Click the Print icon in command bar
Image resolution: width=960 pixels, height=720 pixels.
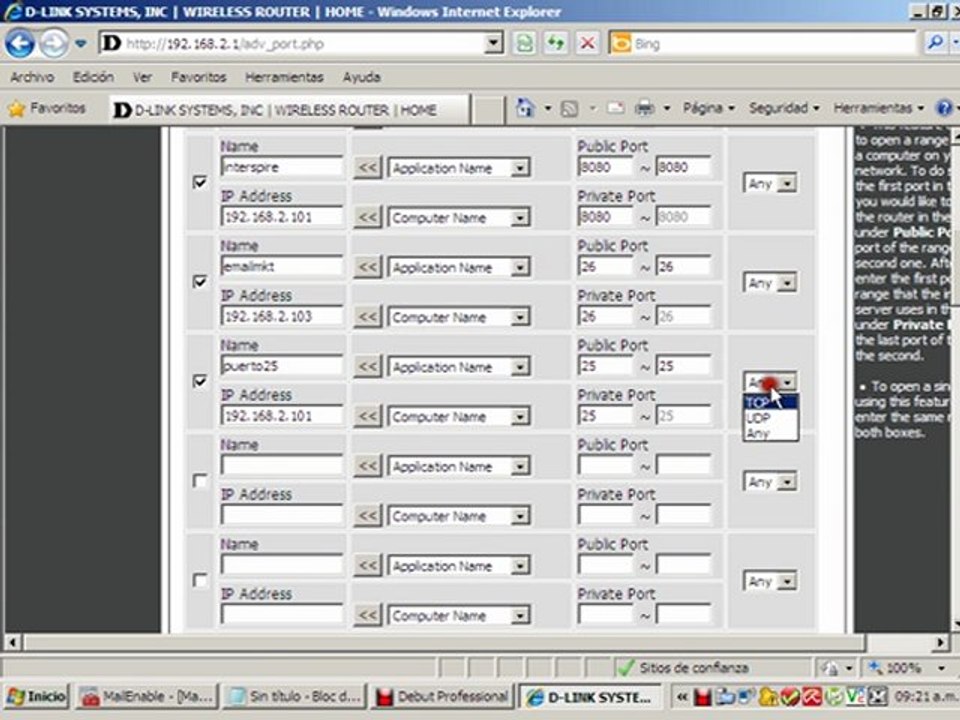[645, 109]
